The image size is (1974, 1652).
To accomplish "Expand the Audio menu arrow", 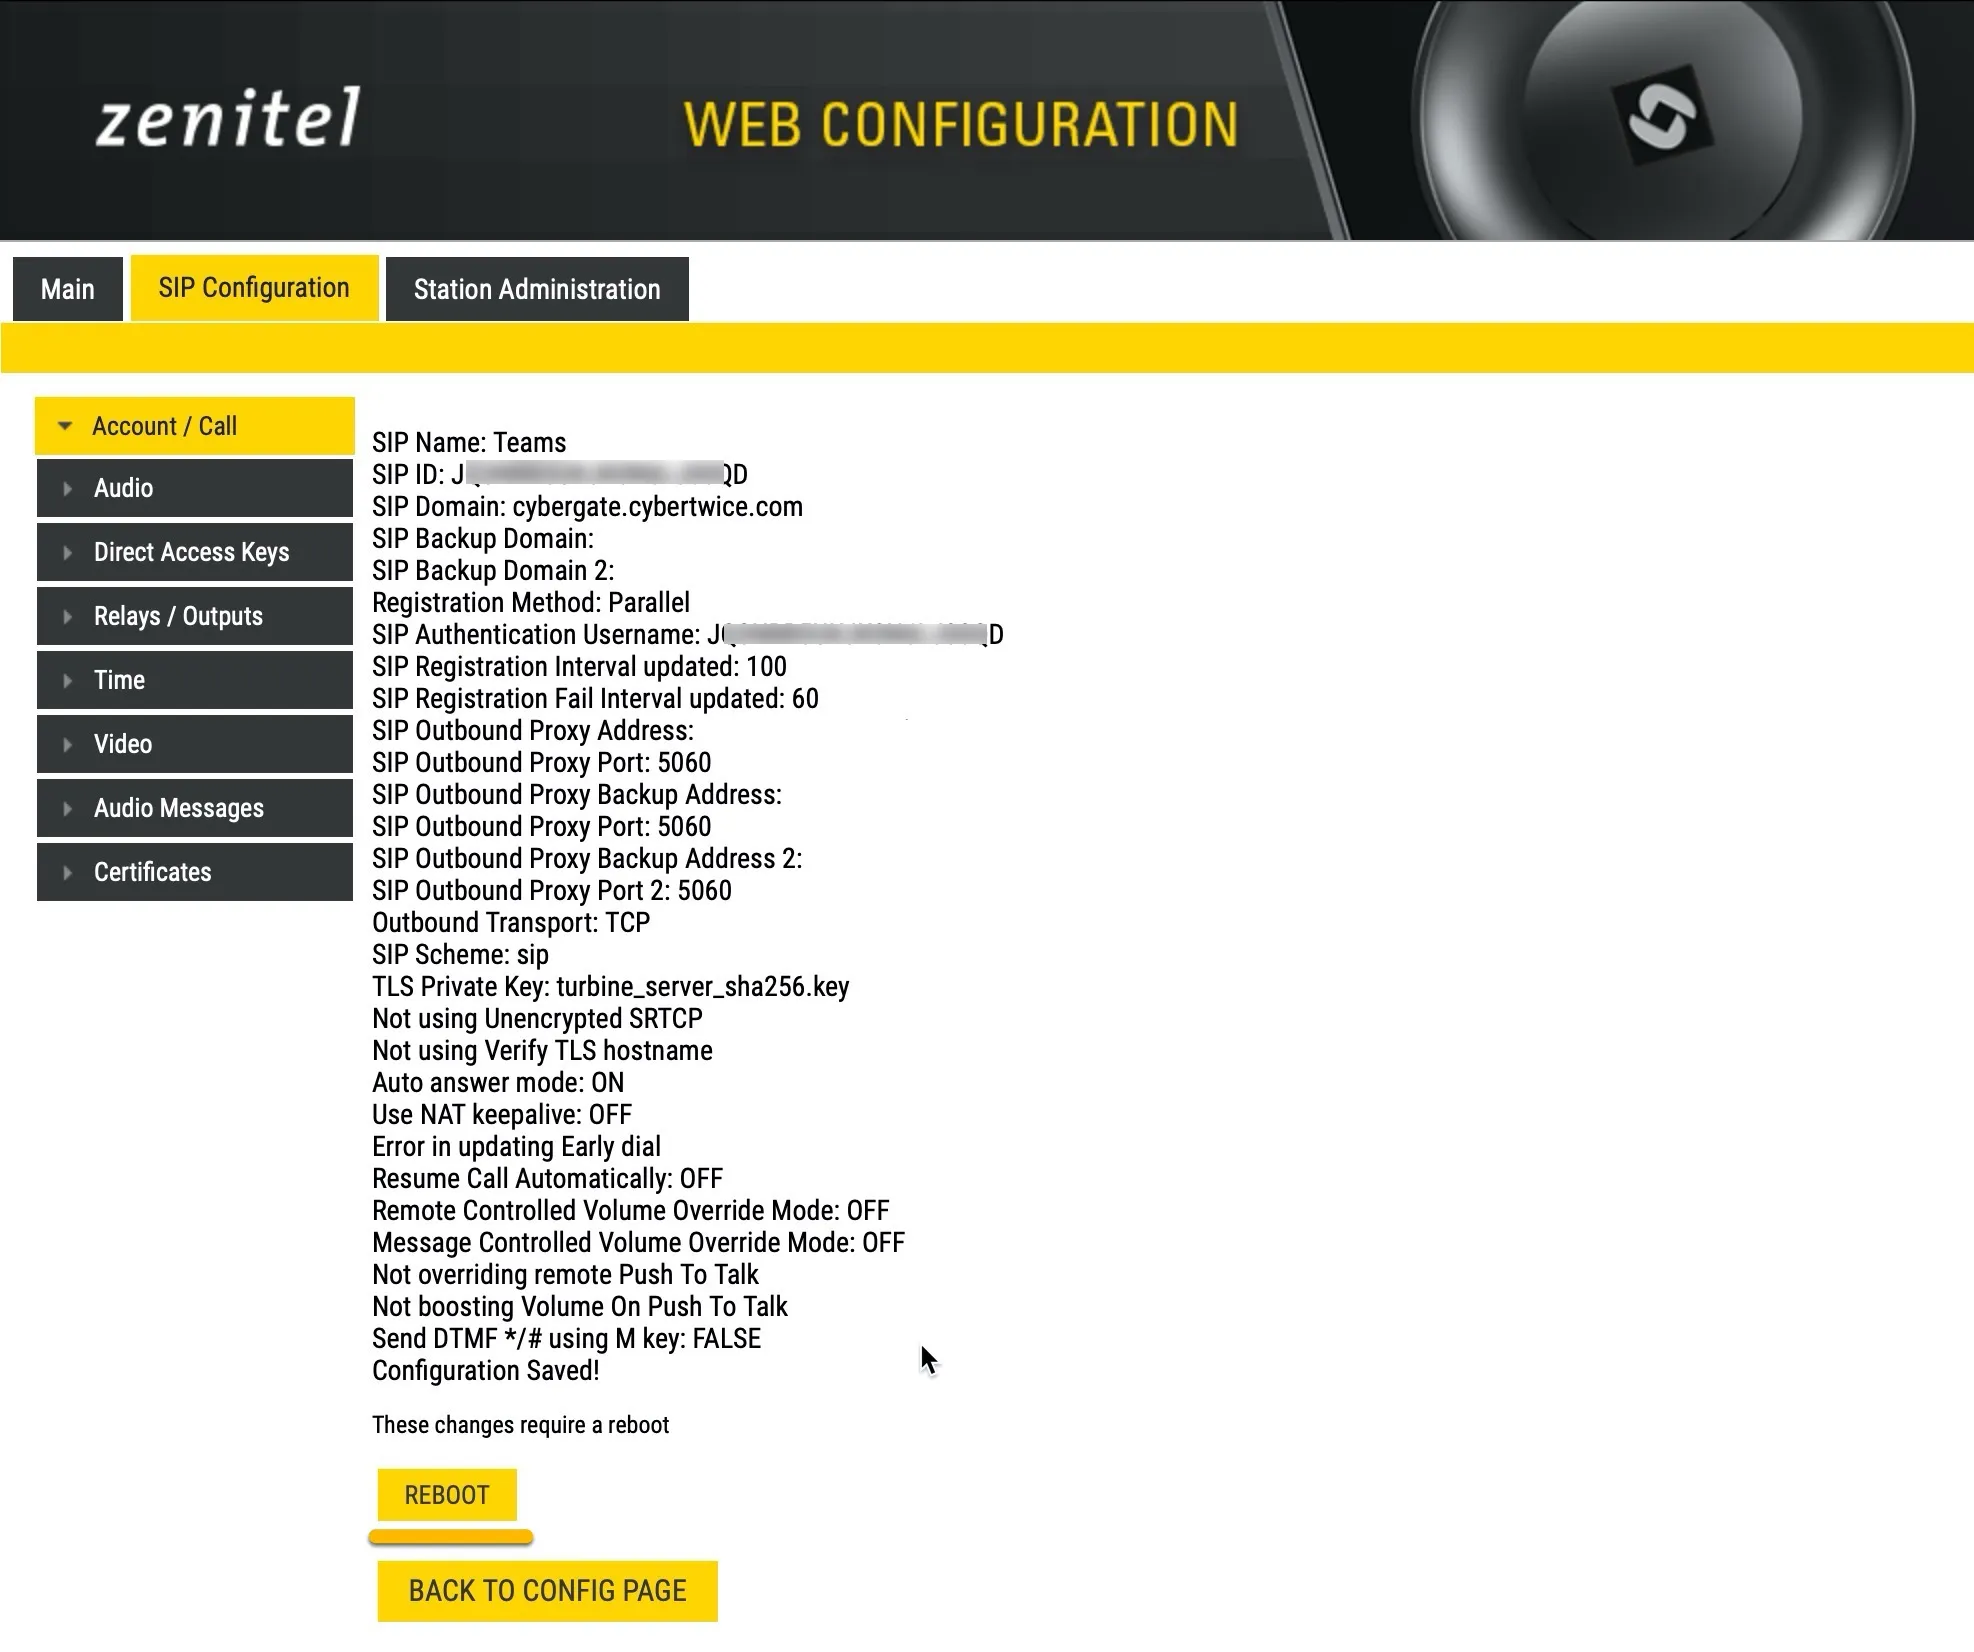I will [x=67, y=489].
